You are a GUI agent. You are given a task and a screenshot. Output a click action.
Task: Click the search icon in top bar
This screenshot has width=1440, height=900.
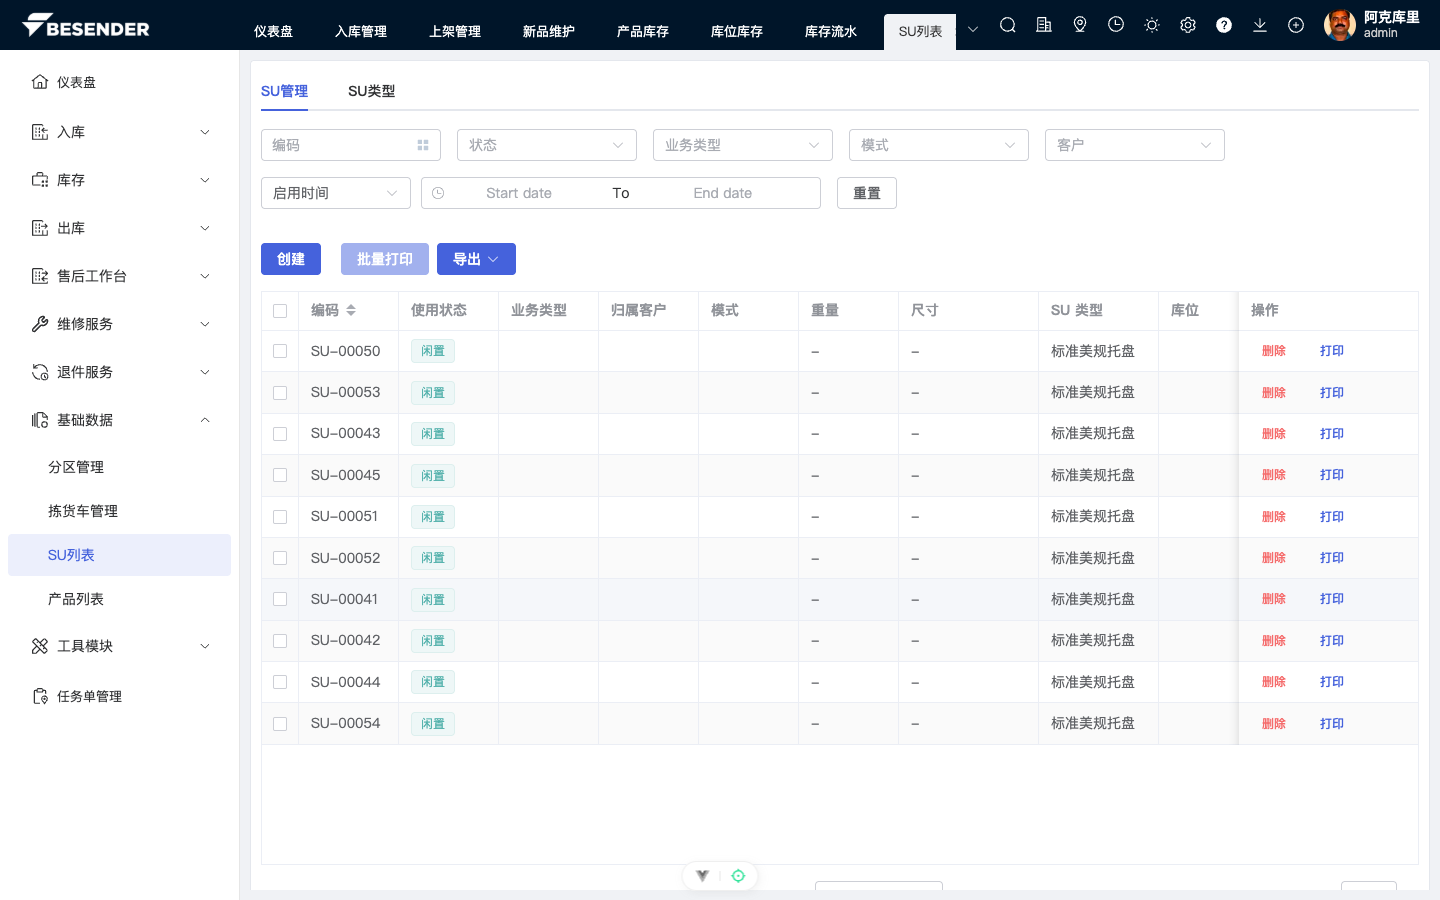1008,25
